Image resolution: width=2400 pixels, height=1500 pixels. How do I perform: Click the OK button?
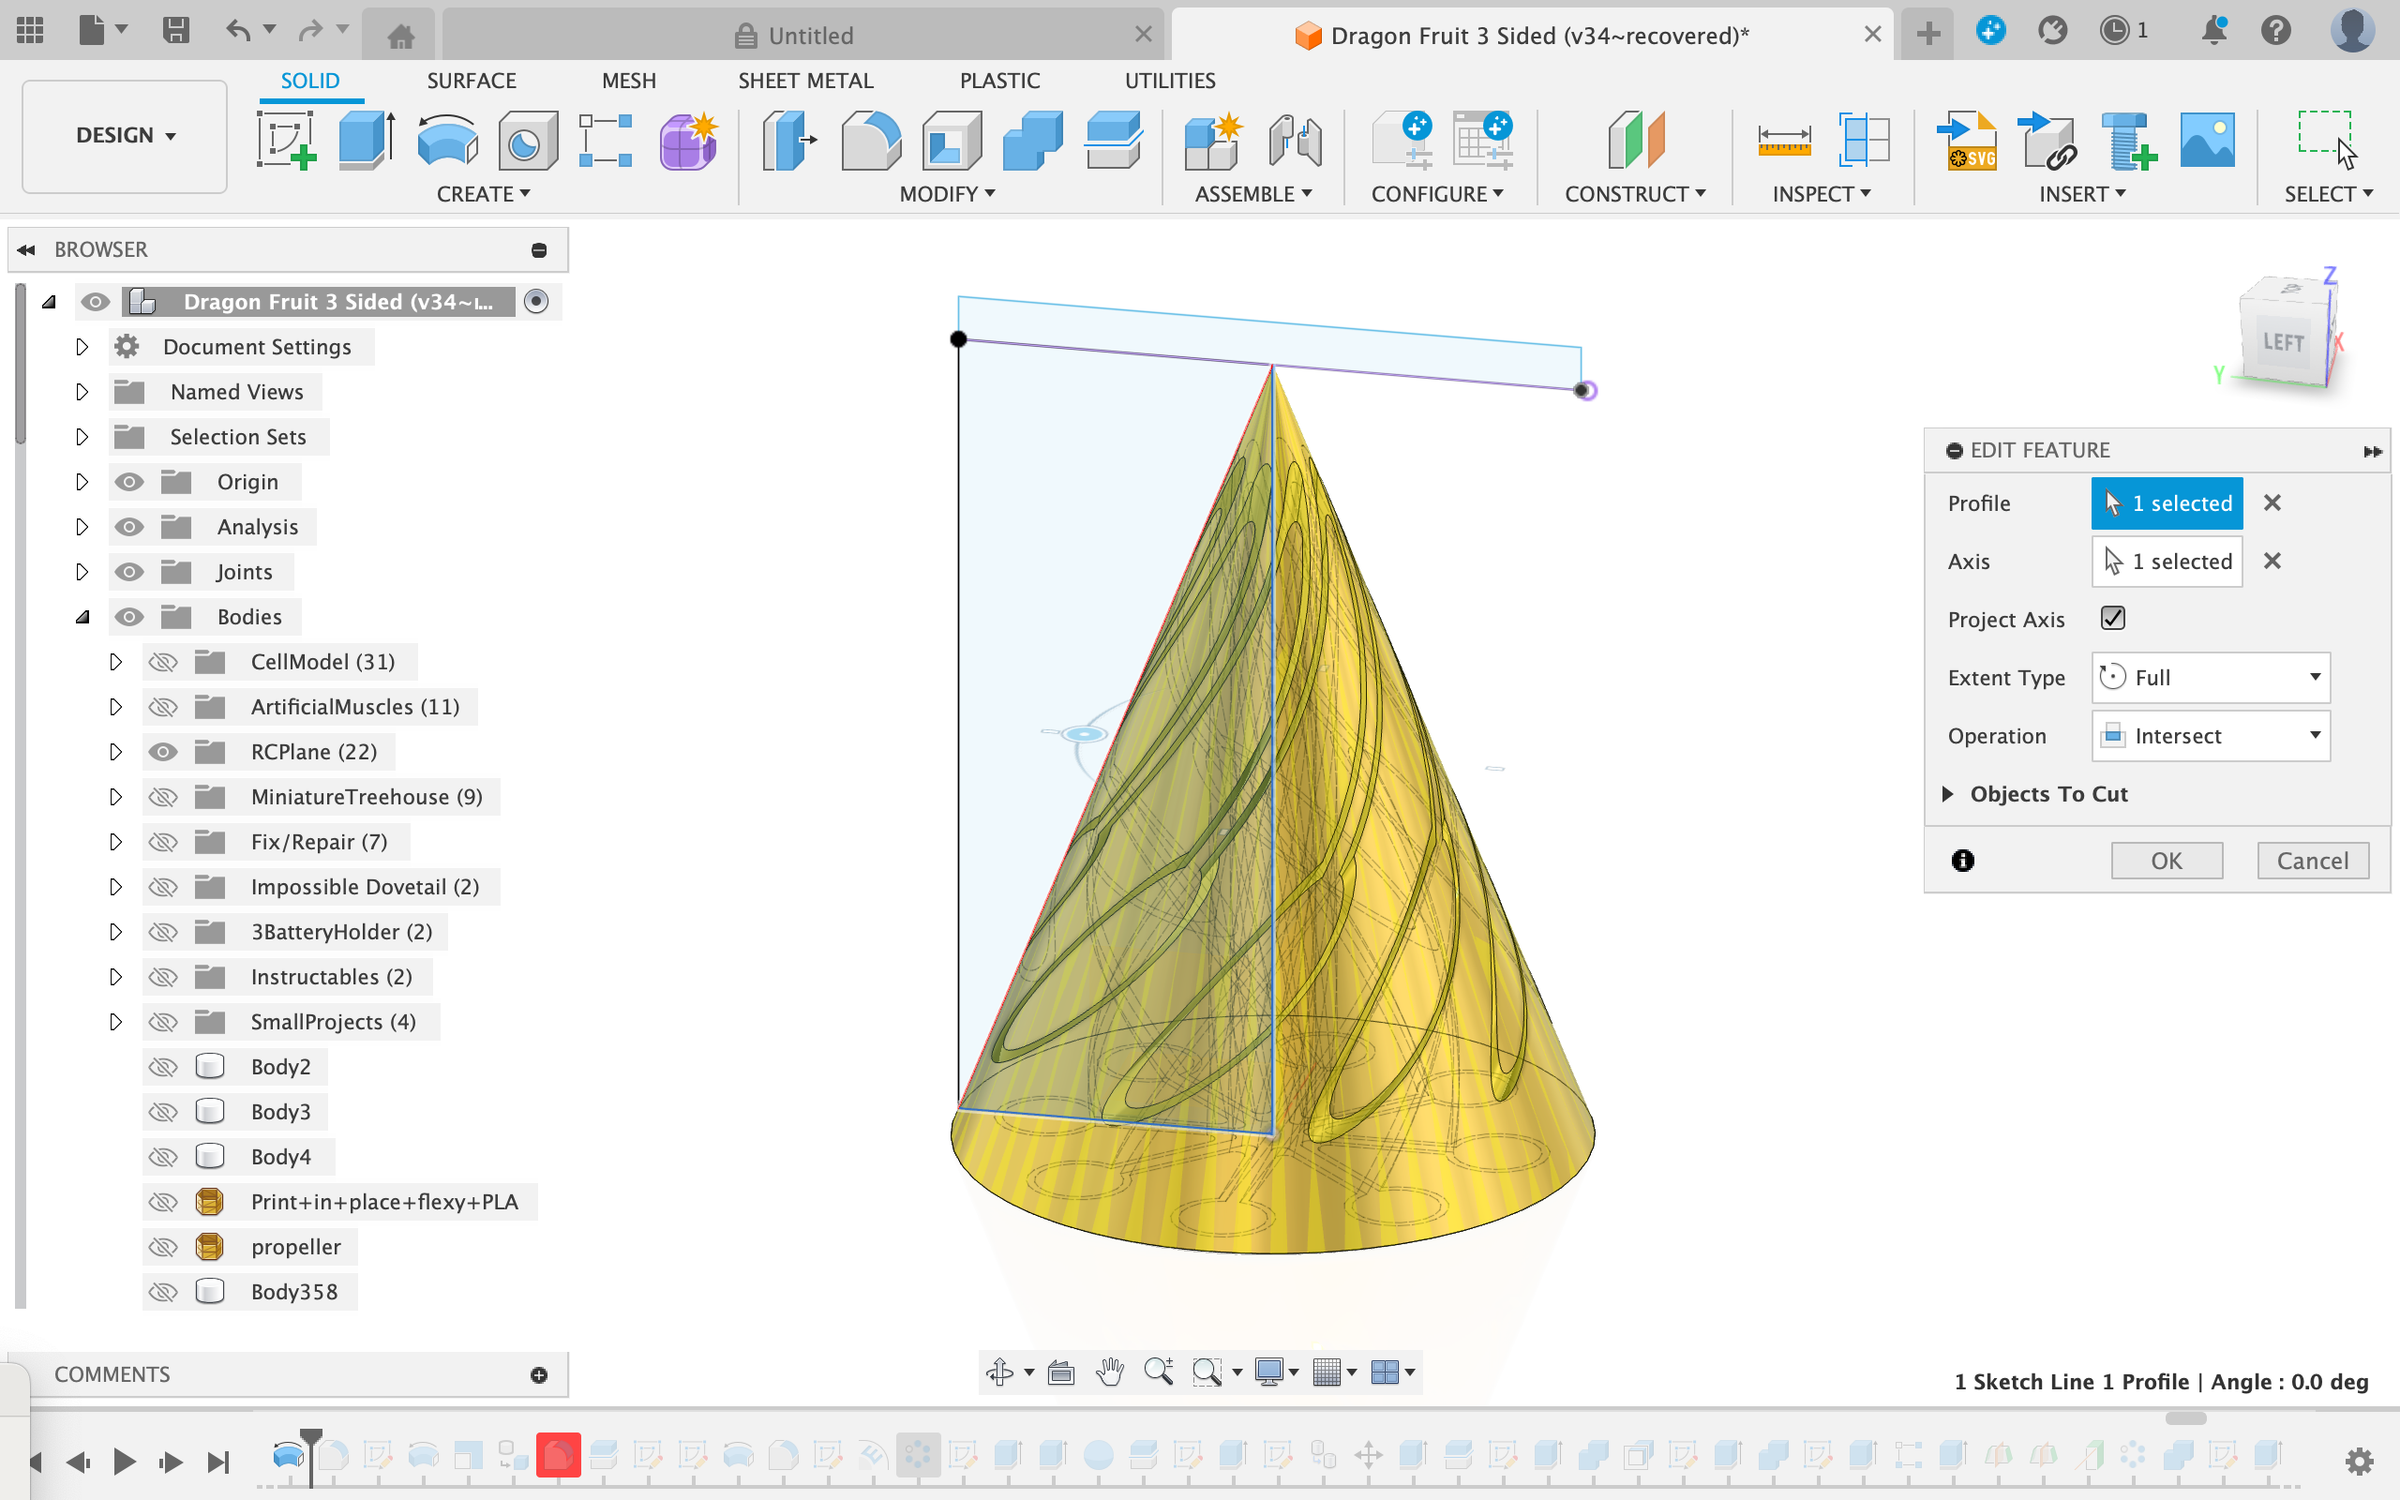(x=2166, y=861)
